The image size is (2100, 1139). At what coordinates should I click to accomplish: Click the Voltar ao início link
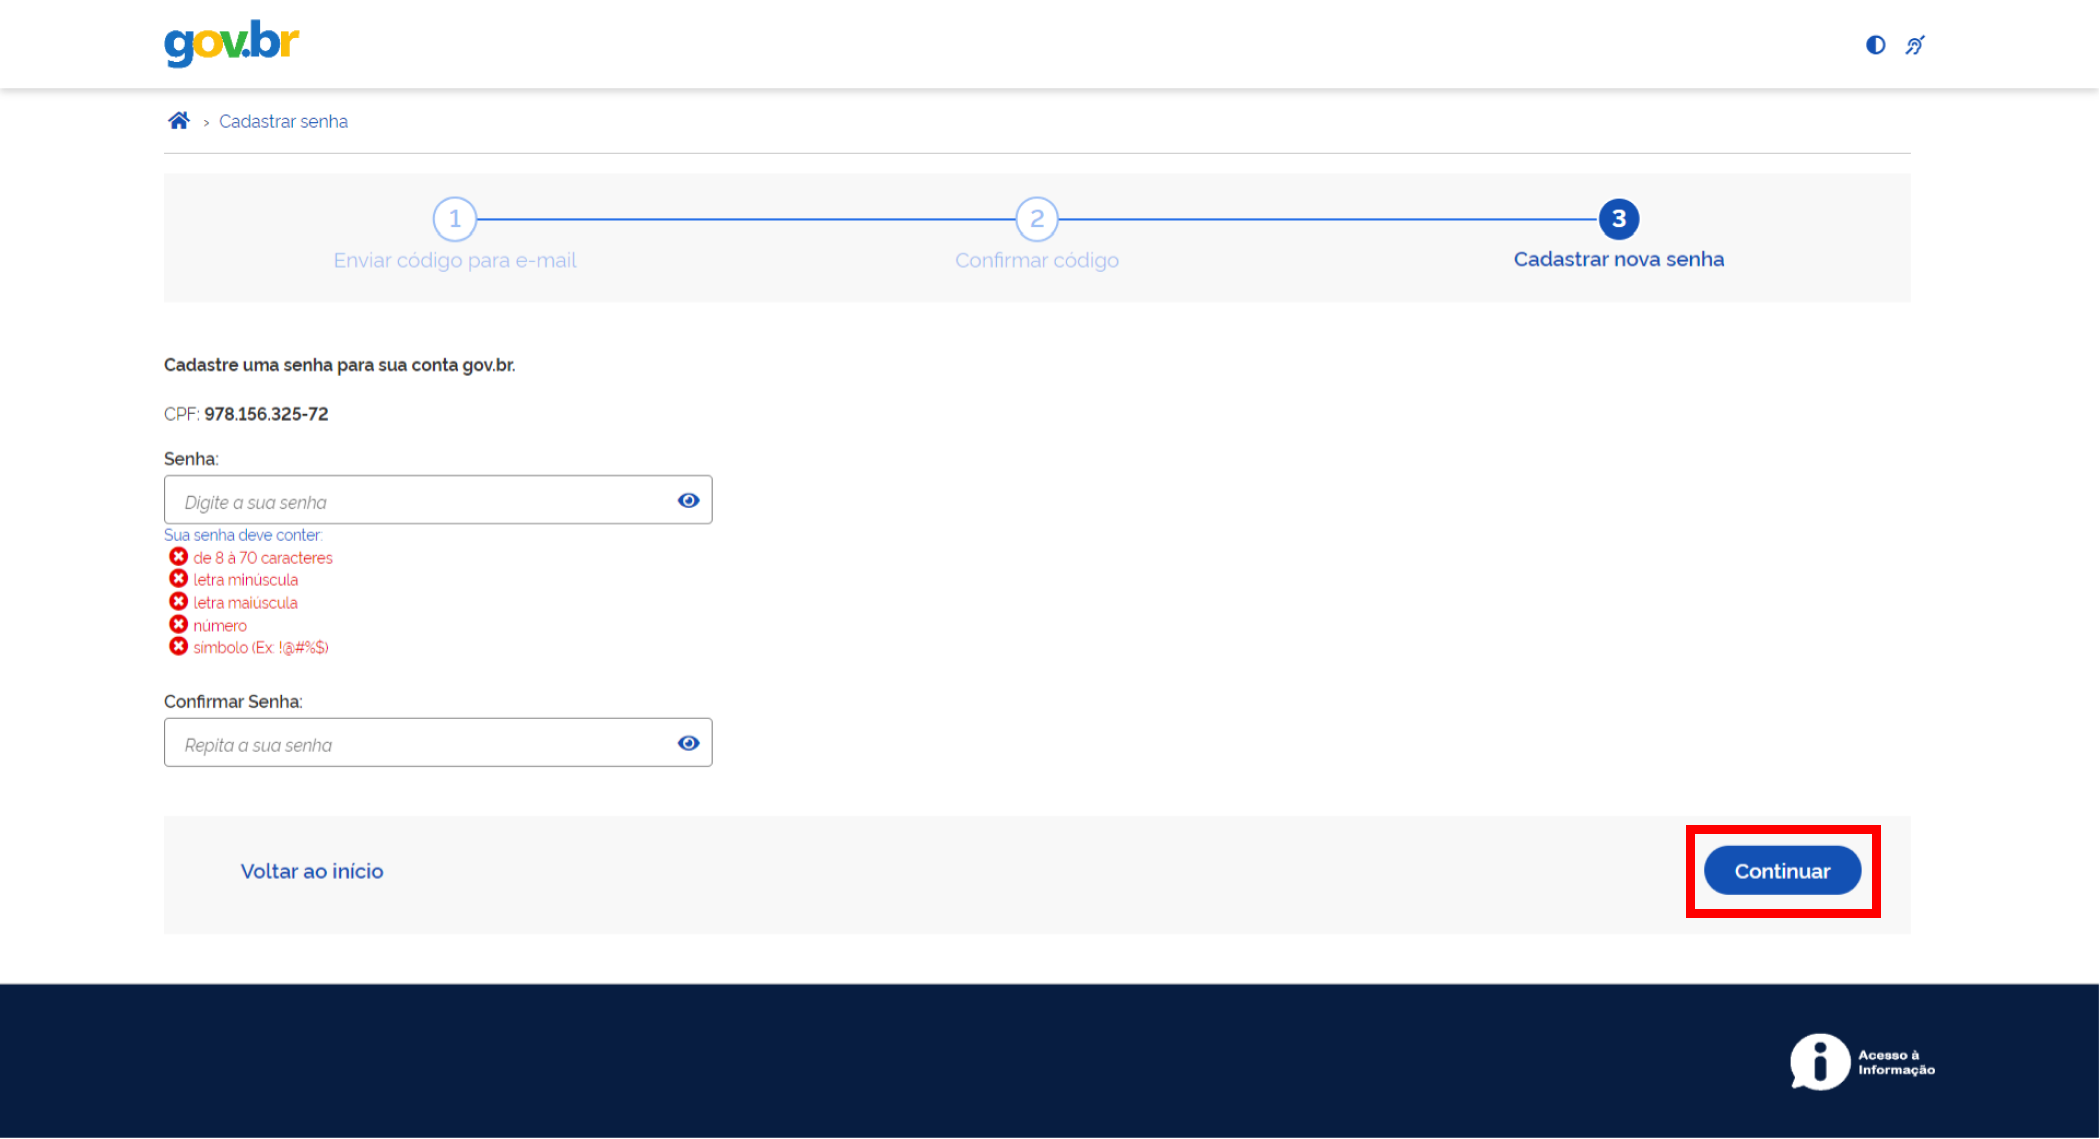click(312, 871)
